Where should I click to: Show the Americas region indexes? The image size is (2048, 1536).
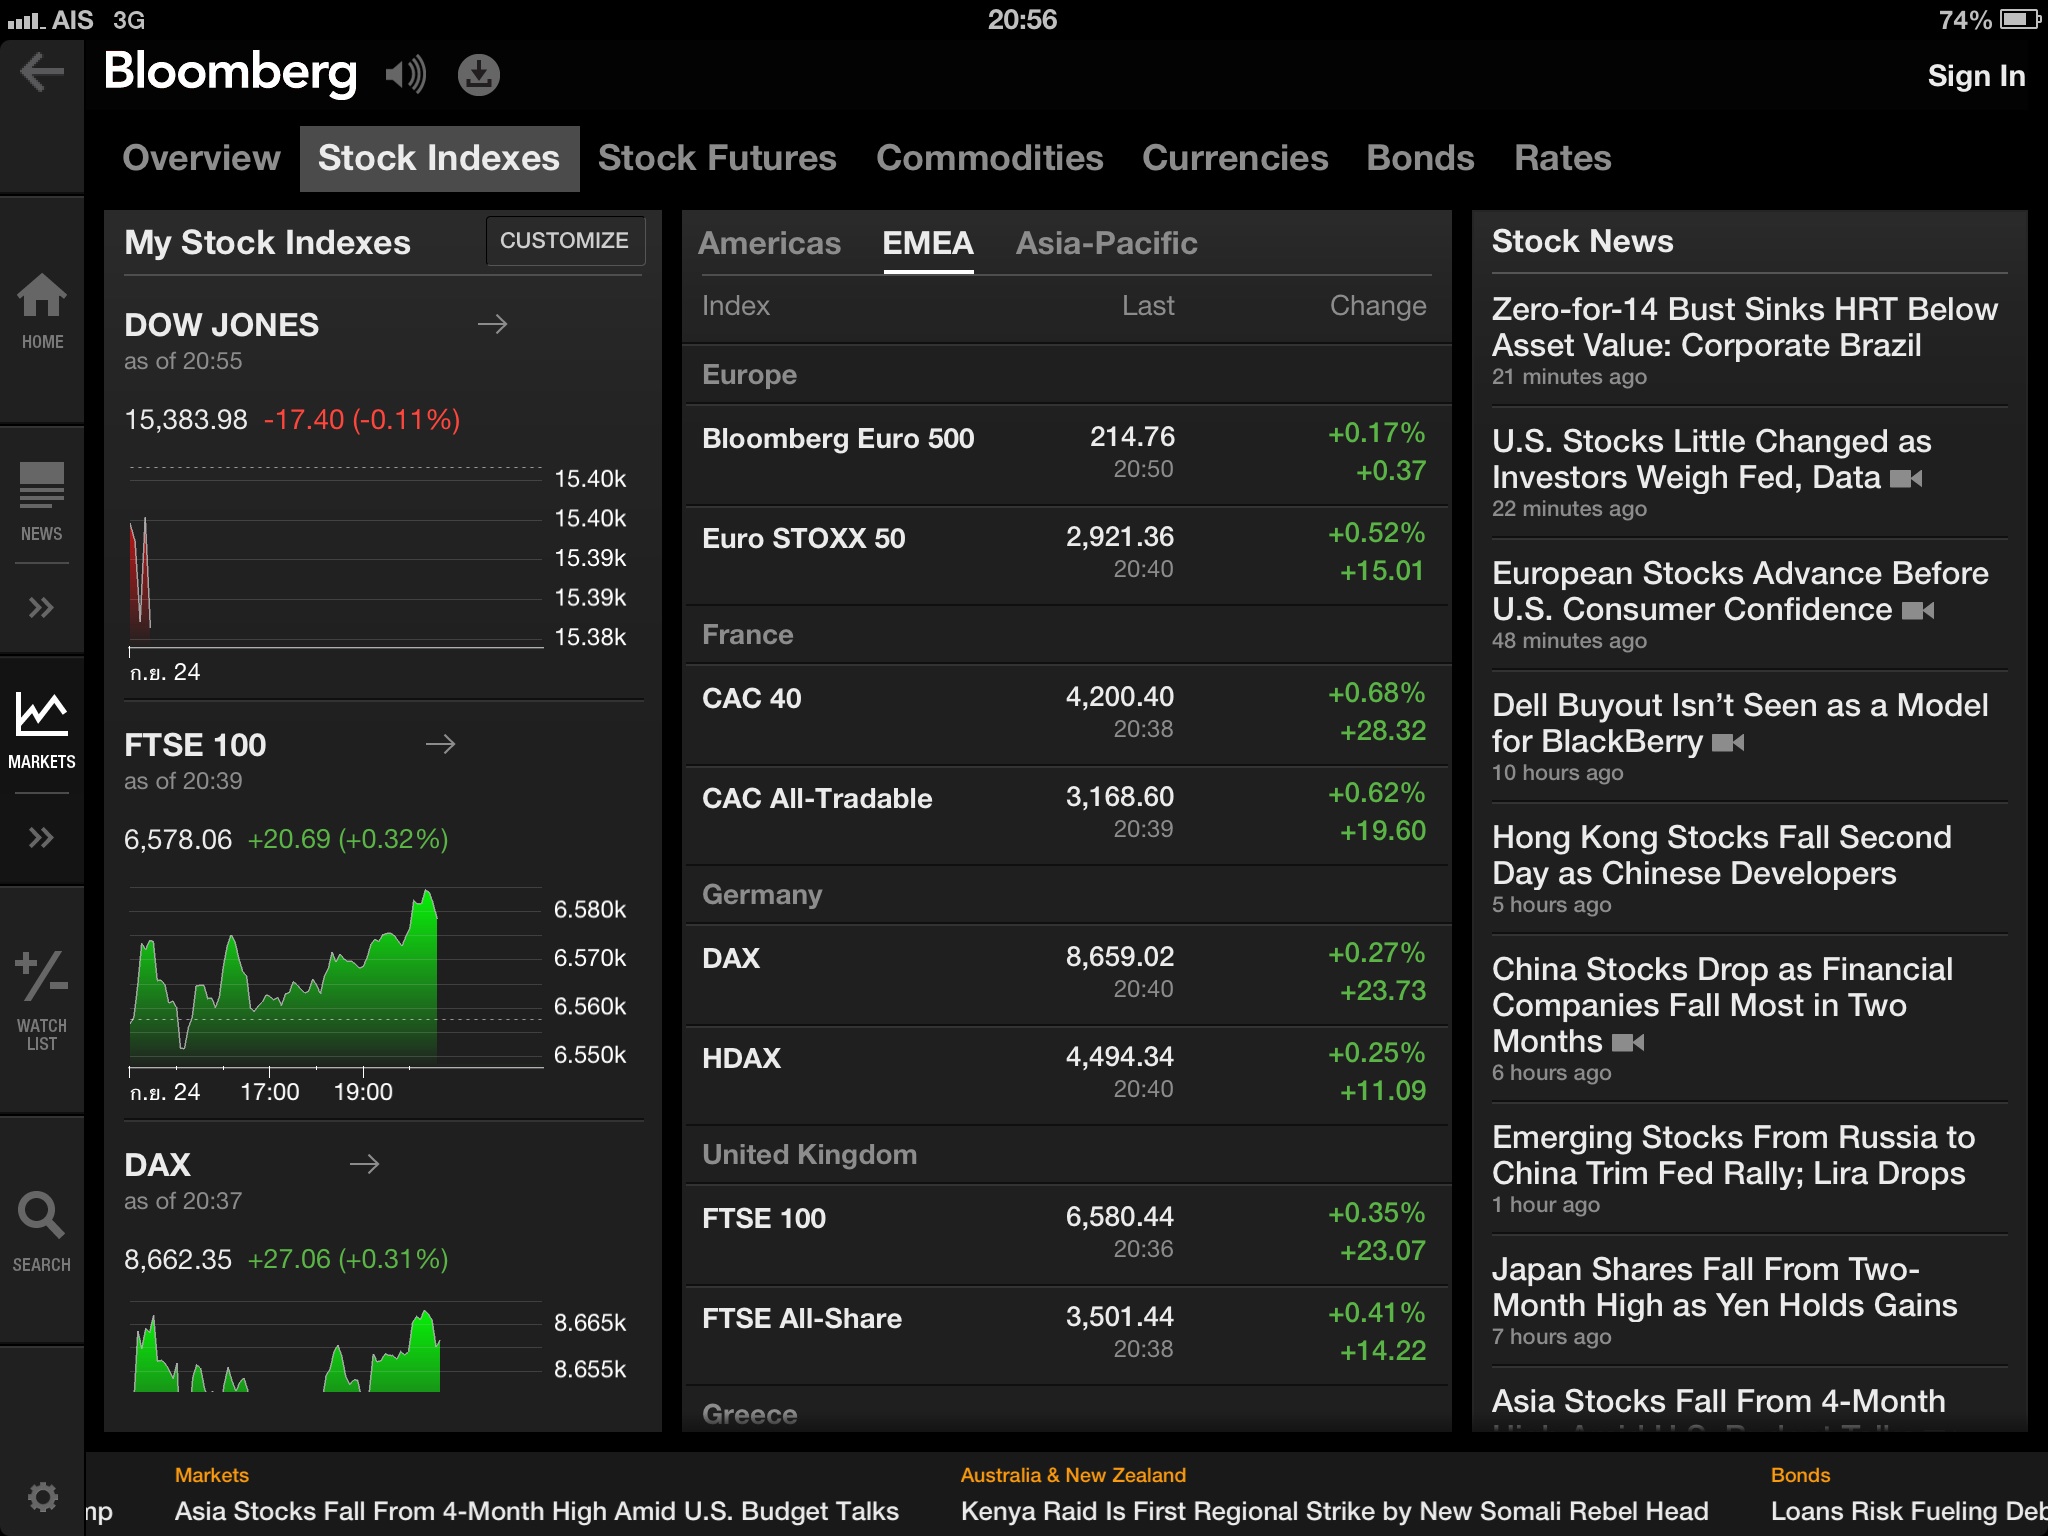(769, 243)
